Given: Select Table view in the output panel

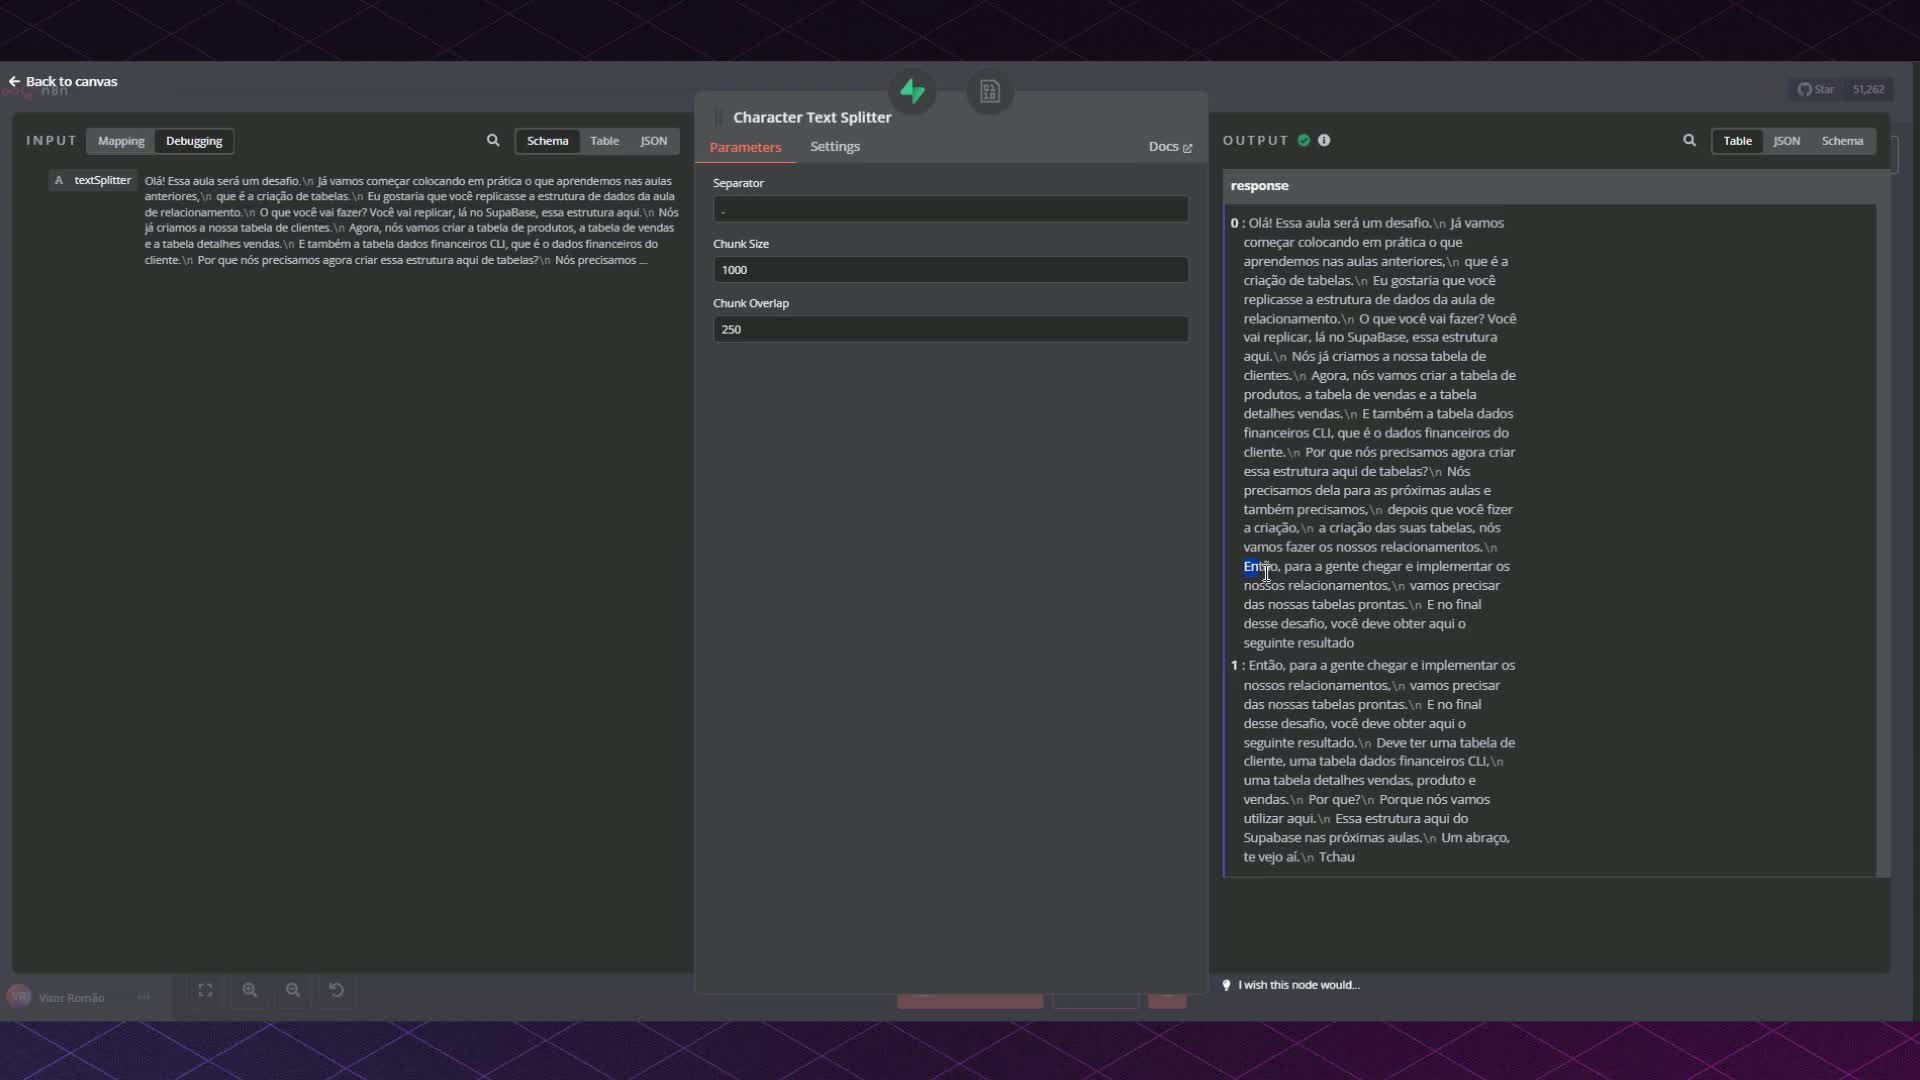Looking at the screenshot, I should point(1737,141).
